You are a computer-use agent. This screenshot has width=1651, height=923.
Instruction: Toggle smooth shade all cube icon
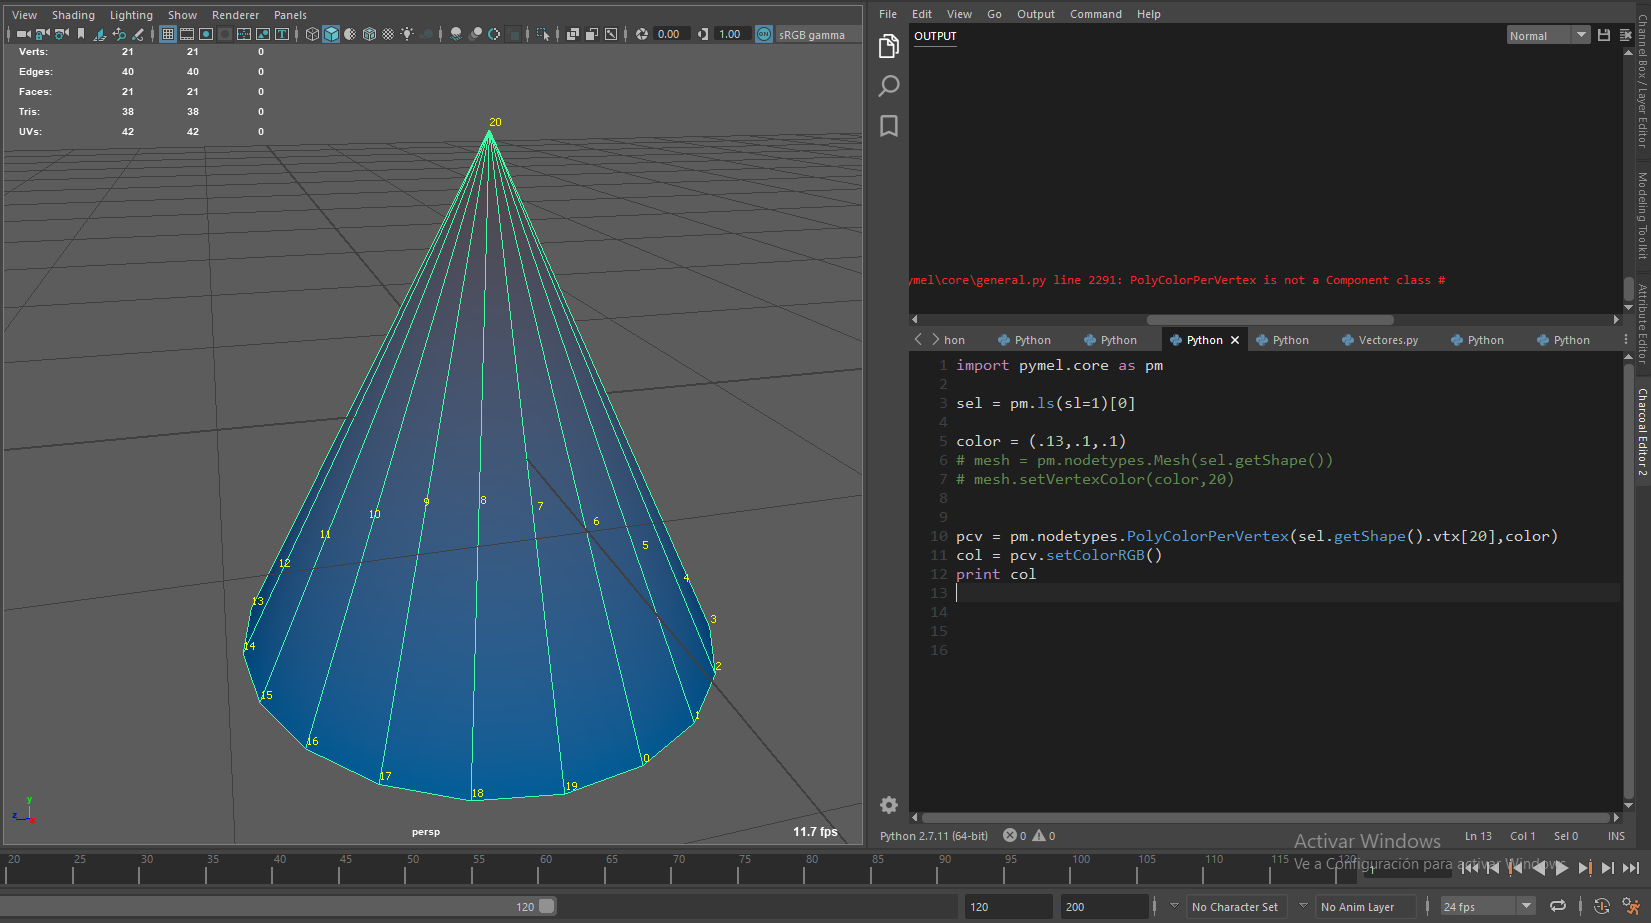point(331,34)
